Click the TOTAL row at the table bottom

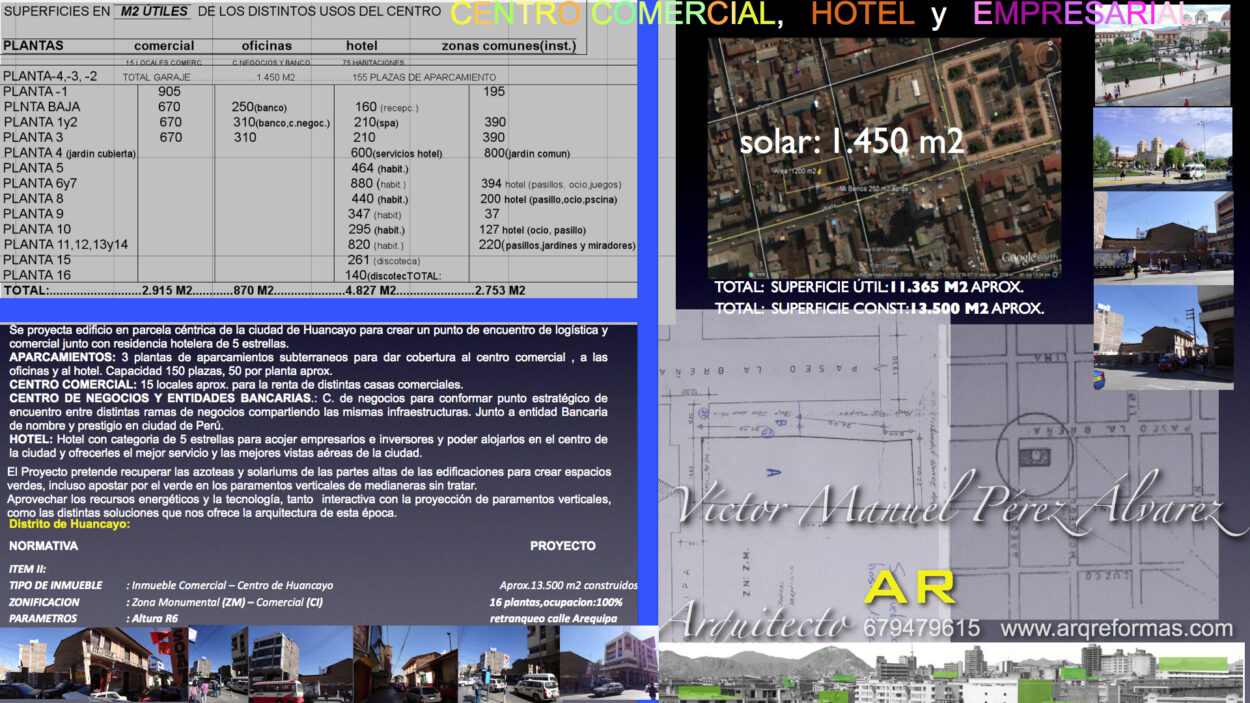264,290
